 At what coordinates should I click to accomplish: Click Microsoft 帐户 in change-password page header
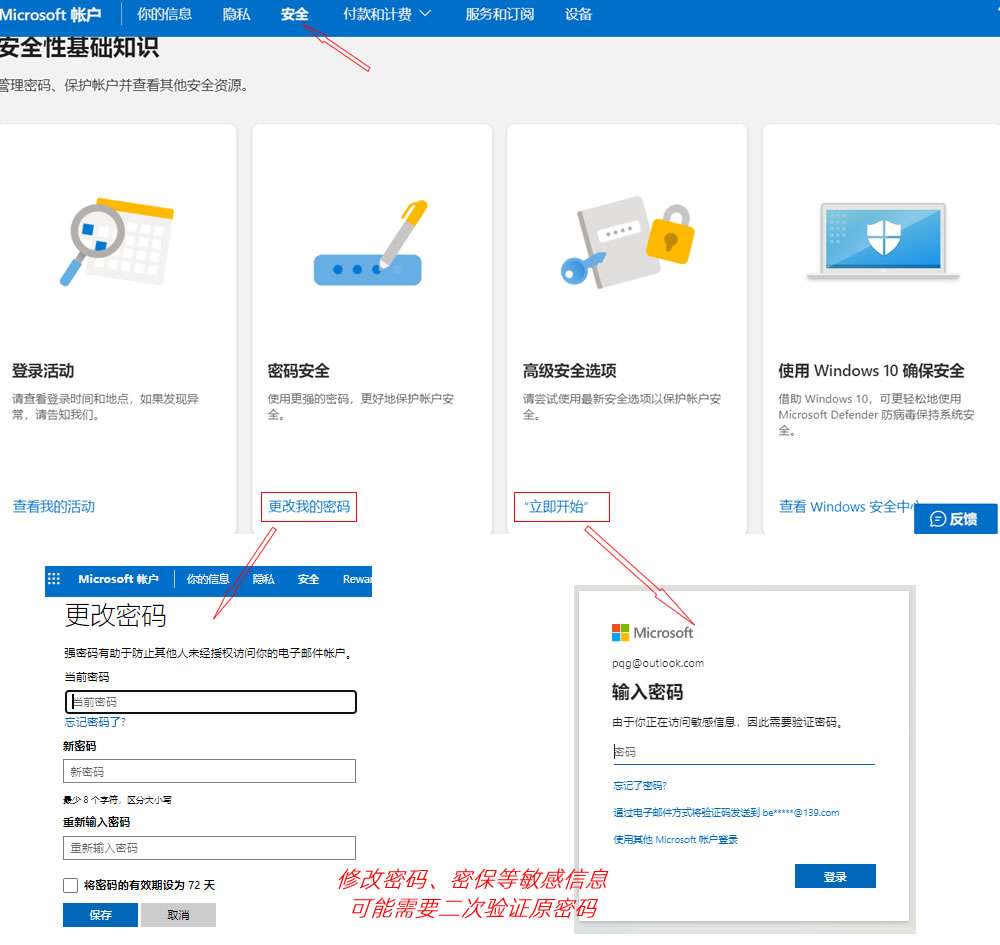(x=118, y=579)
